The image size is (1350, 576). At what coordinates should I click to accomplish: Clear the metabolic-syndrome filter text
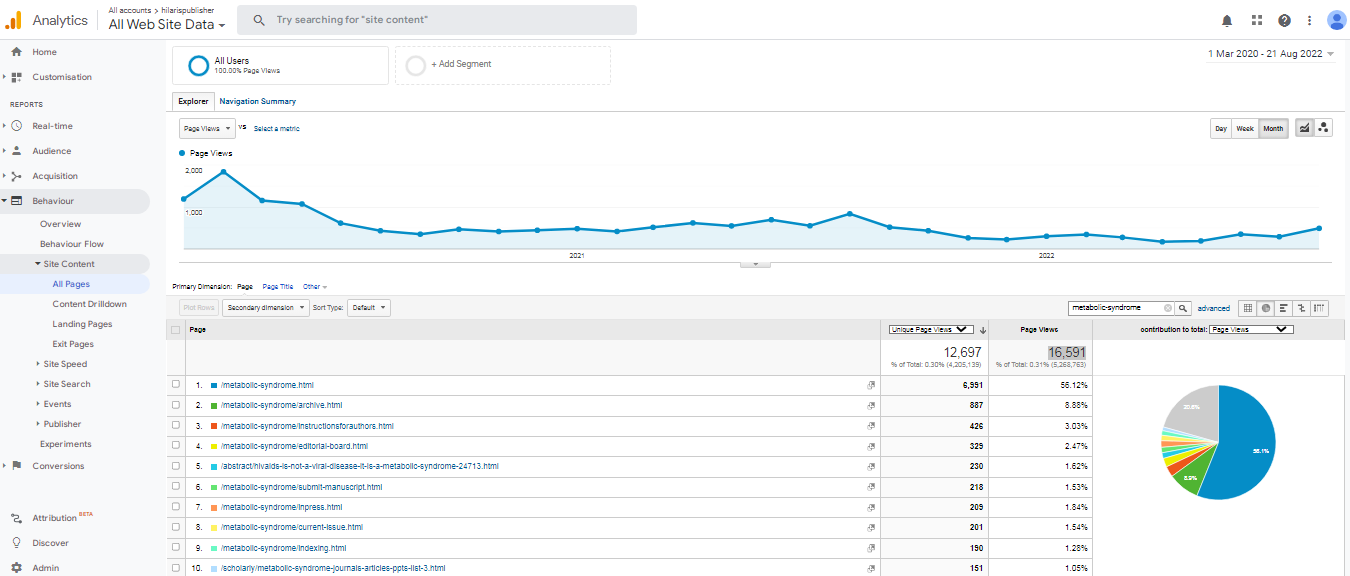pos(1166,308)
